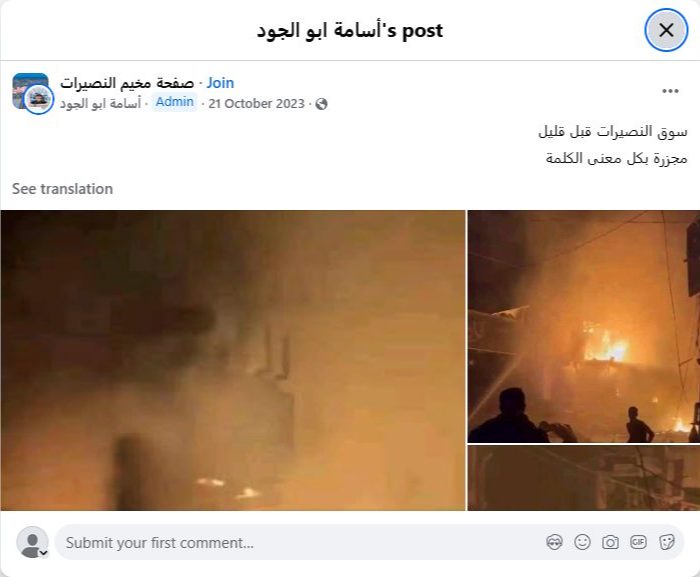
Task: Click See translation link
Action: (x=62, y=189)
